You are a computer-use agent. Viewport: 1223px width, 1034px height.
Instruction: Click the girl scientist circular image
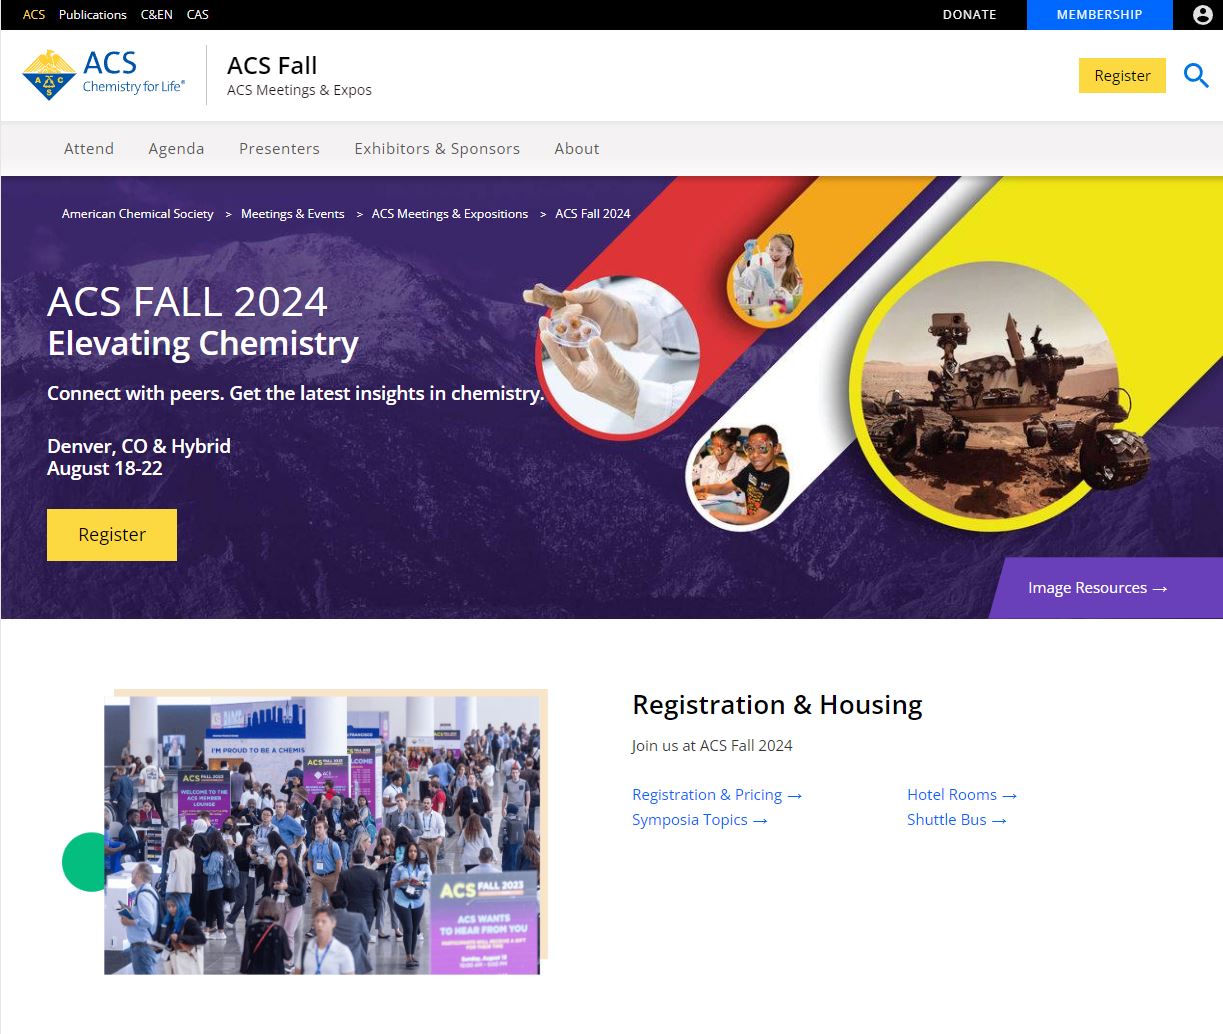click(x=767, y=279)
